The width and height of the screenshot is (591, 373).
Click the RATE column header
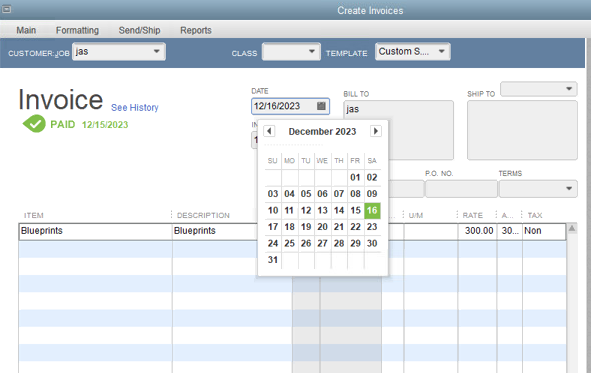point(473,216)
